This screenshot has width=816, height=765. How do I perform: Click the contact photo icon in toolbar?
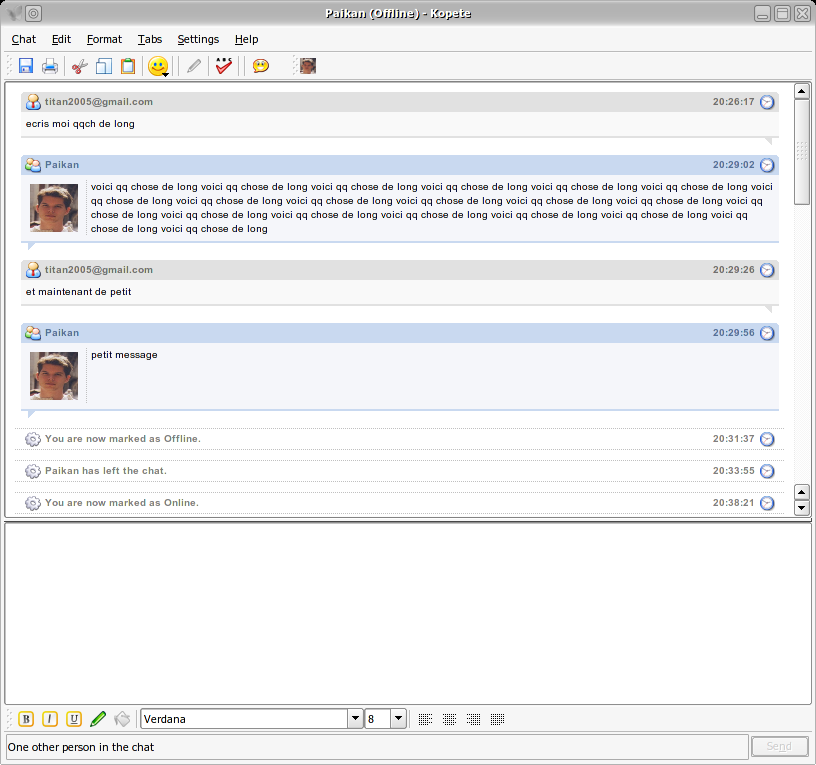click(308, 66)
